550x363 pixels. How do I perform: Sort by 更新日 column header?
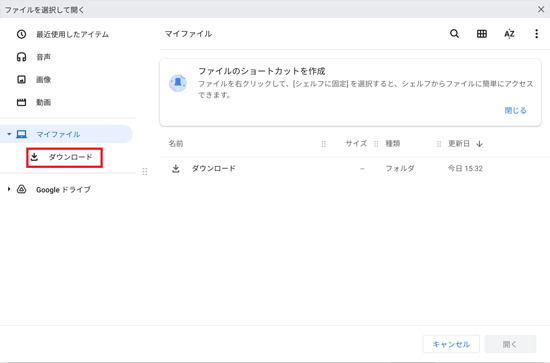tap(459, 144)
